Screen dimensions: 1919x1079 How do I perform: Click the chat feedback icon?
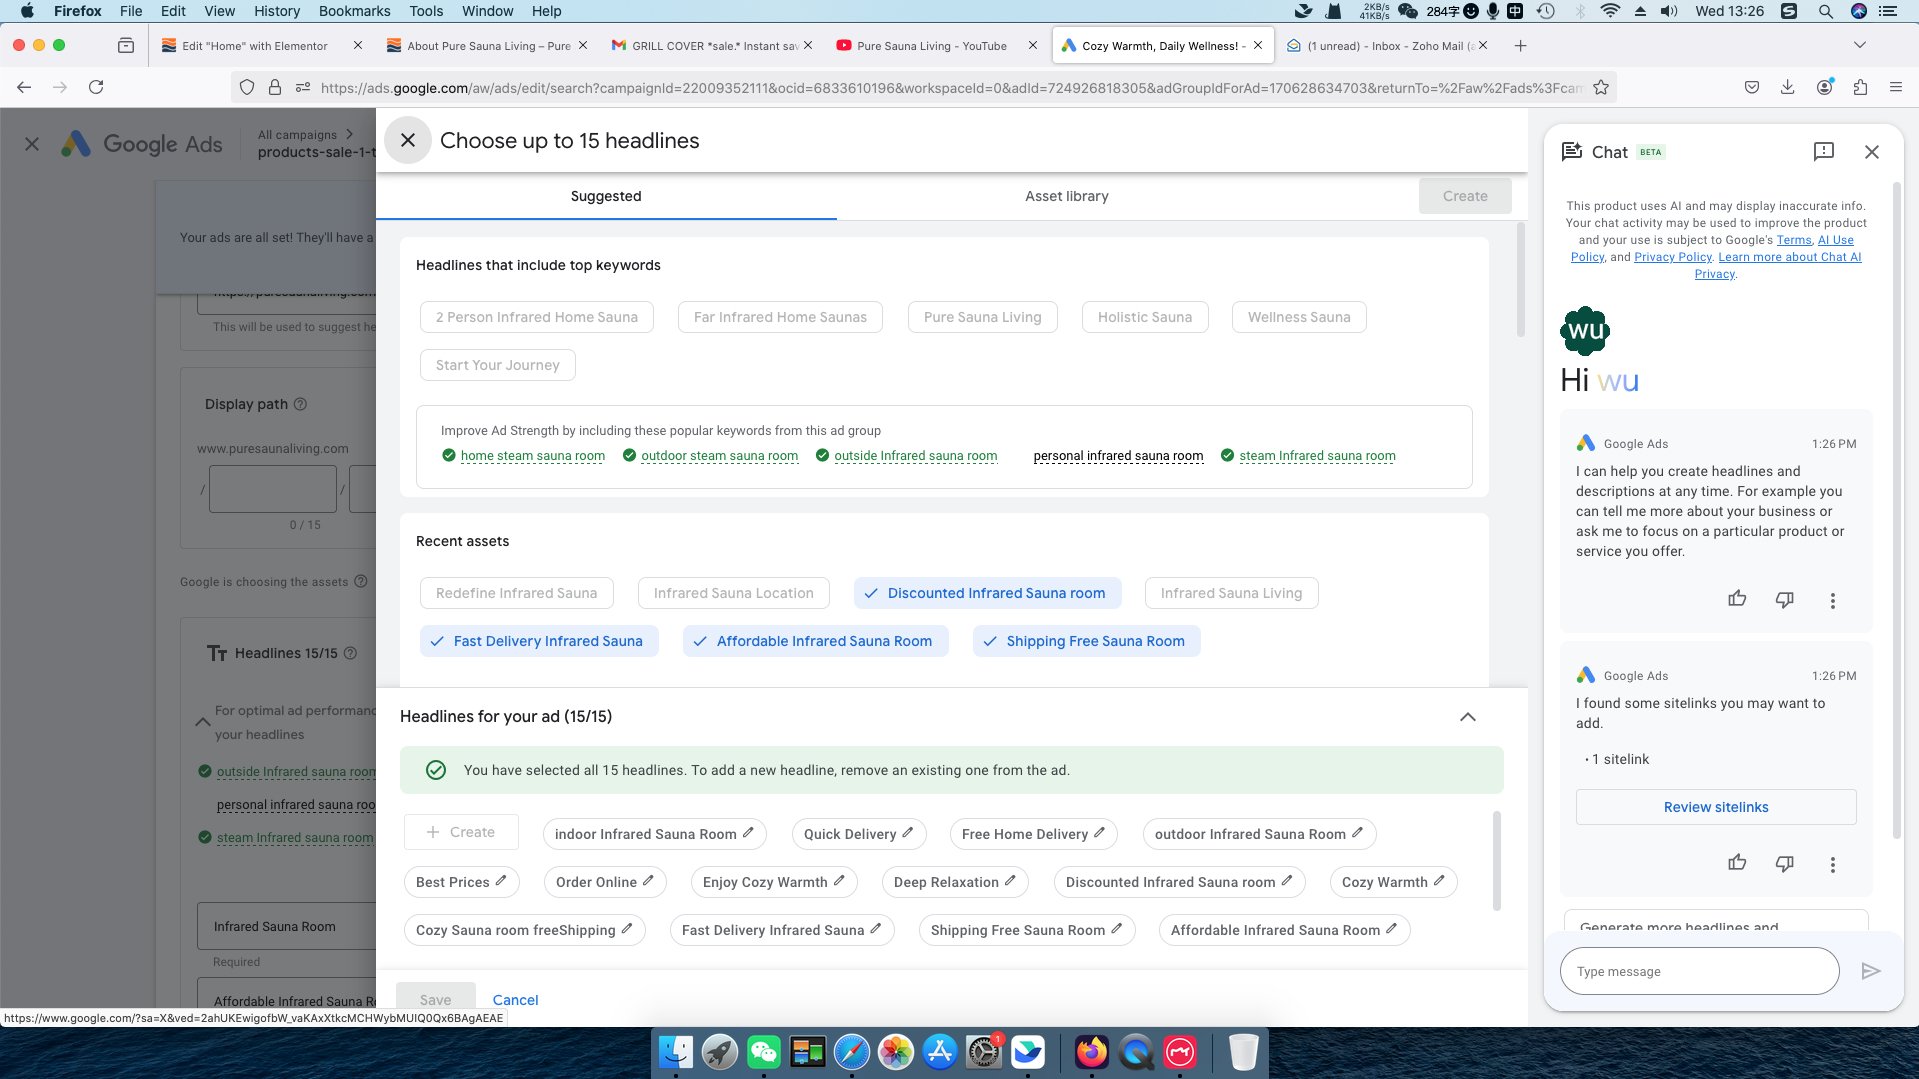(1823, 152)
